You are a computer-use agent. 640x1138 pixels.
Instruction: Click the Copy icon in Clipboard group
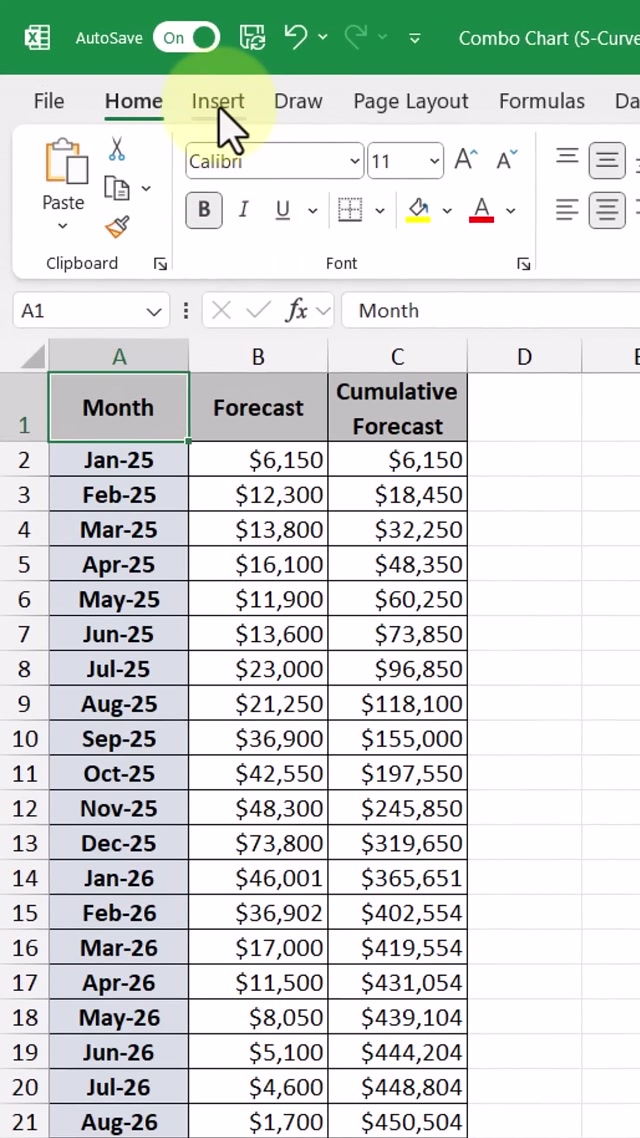(x=117, y=189)
